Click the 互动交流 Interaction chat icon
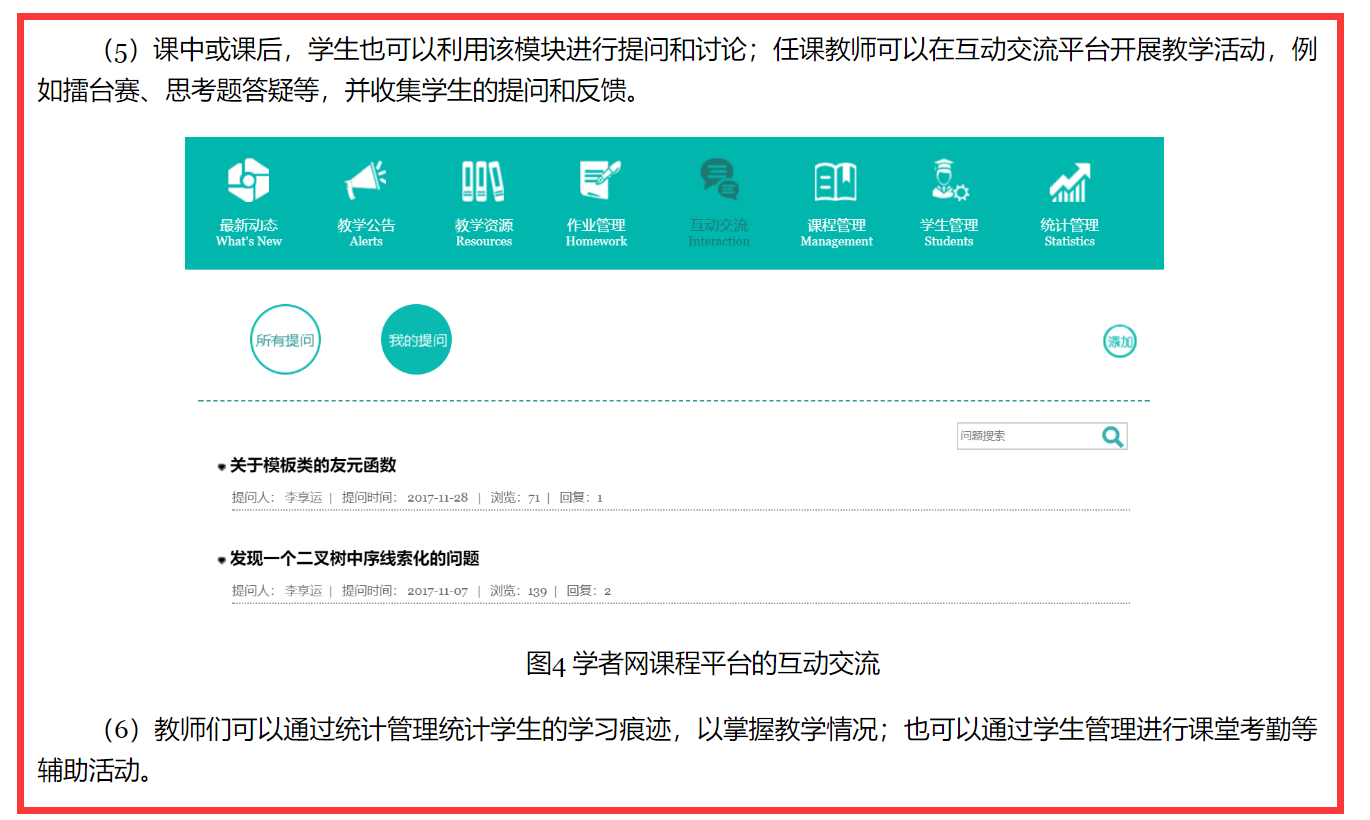1370x820 pixels. 718,180
